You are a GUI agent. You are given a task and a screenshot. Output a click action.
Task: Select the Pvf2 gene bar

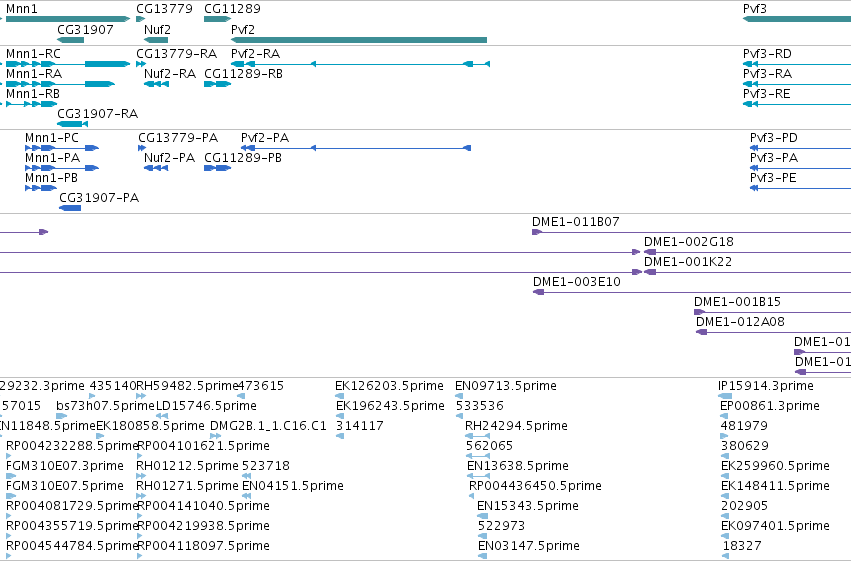[359, 40]
